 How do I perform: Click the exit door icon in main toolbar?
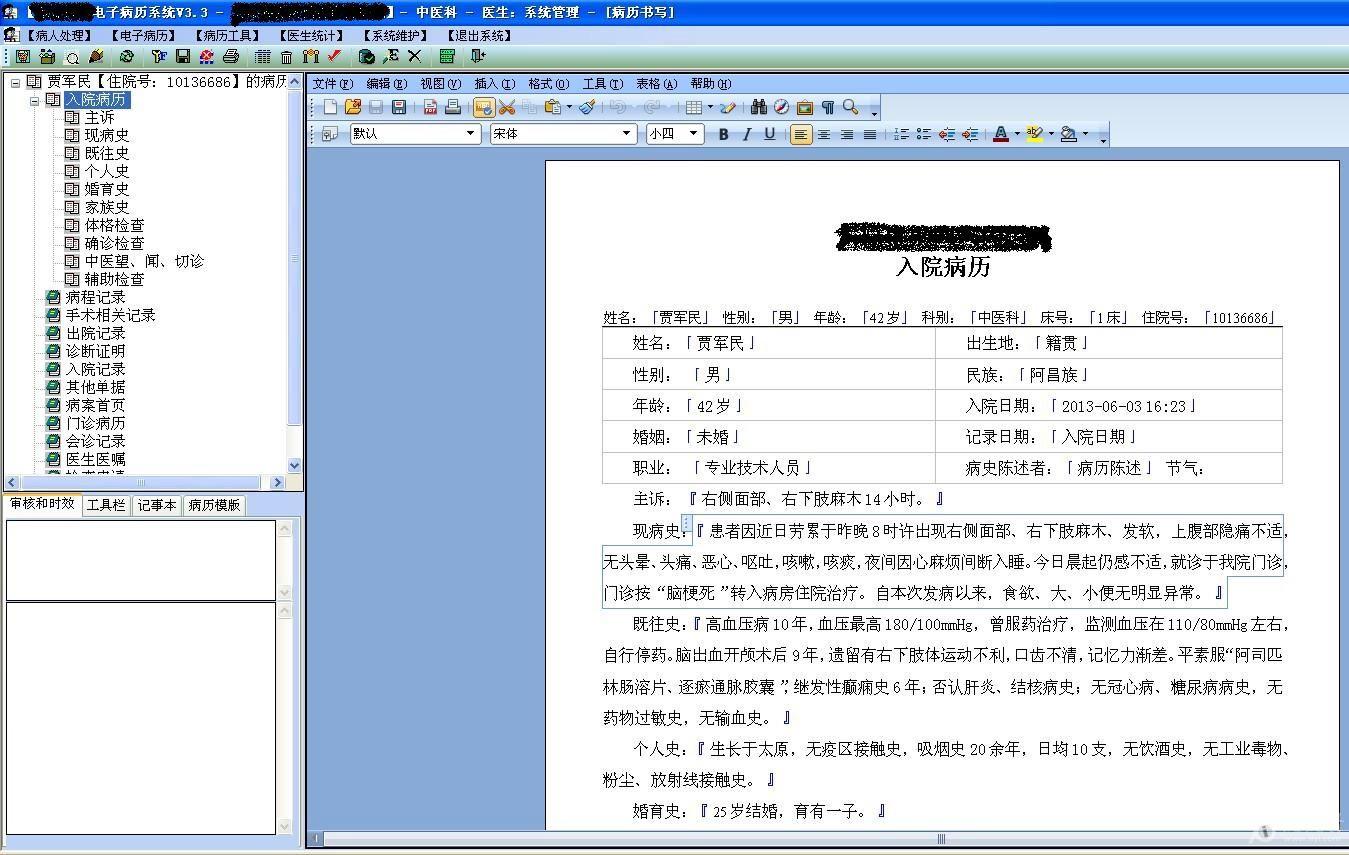[477, 56]
